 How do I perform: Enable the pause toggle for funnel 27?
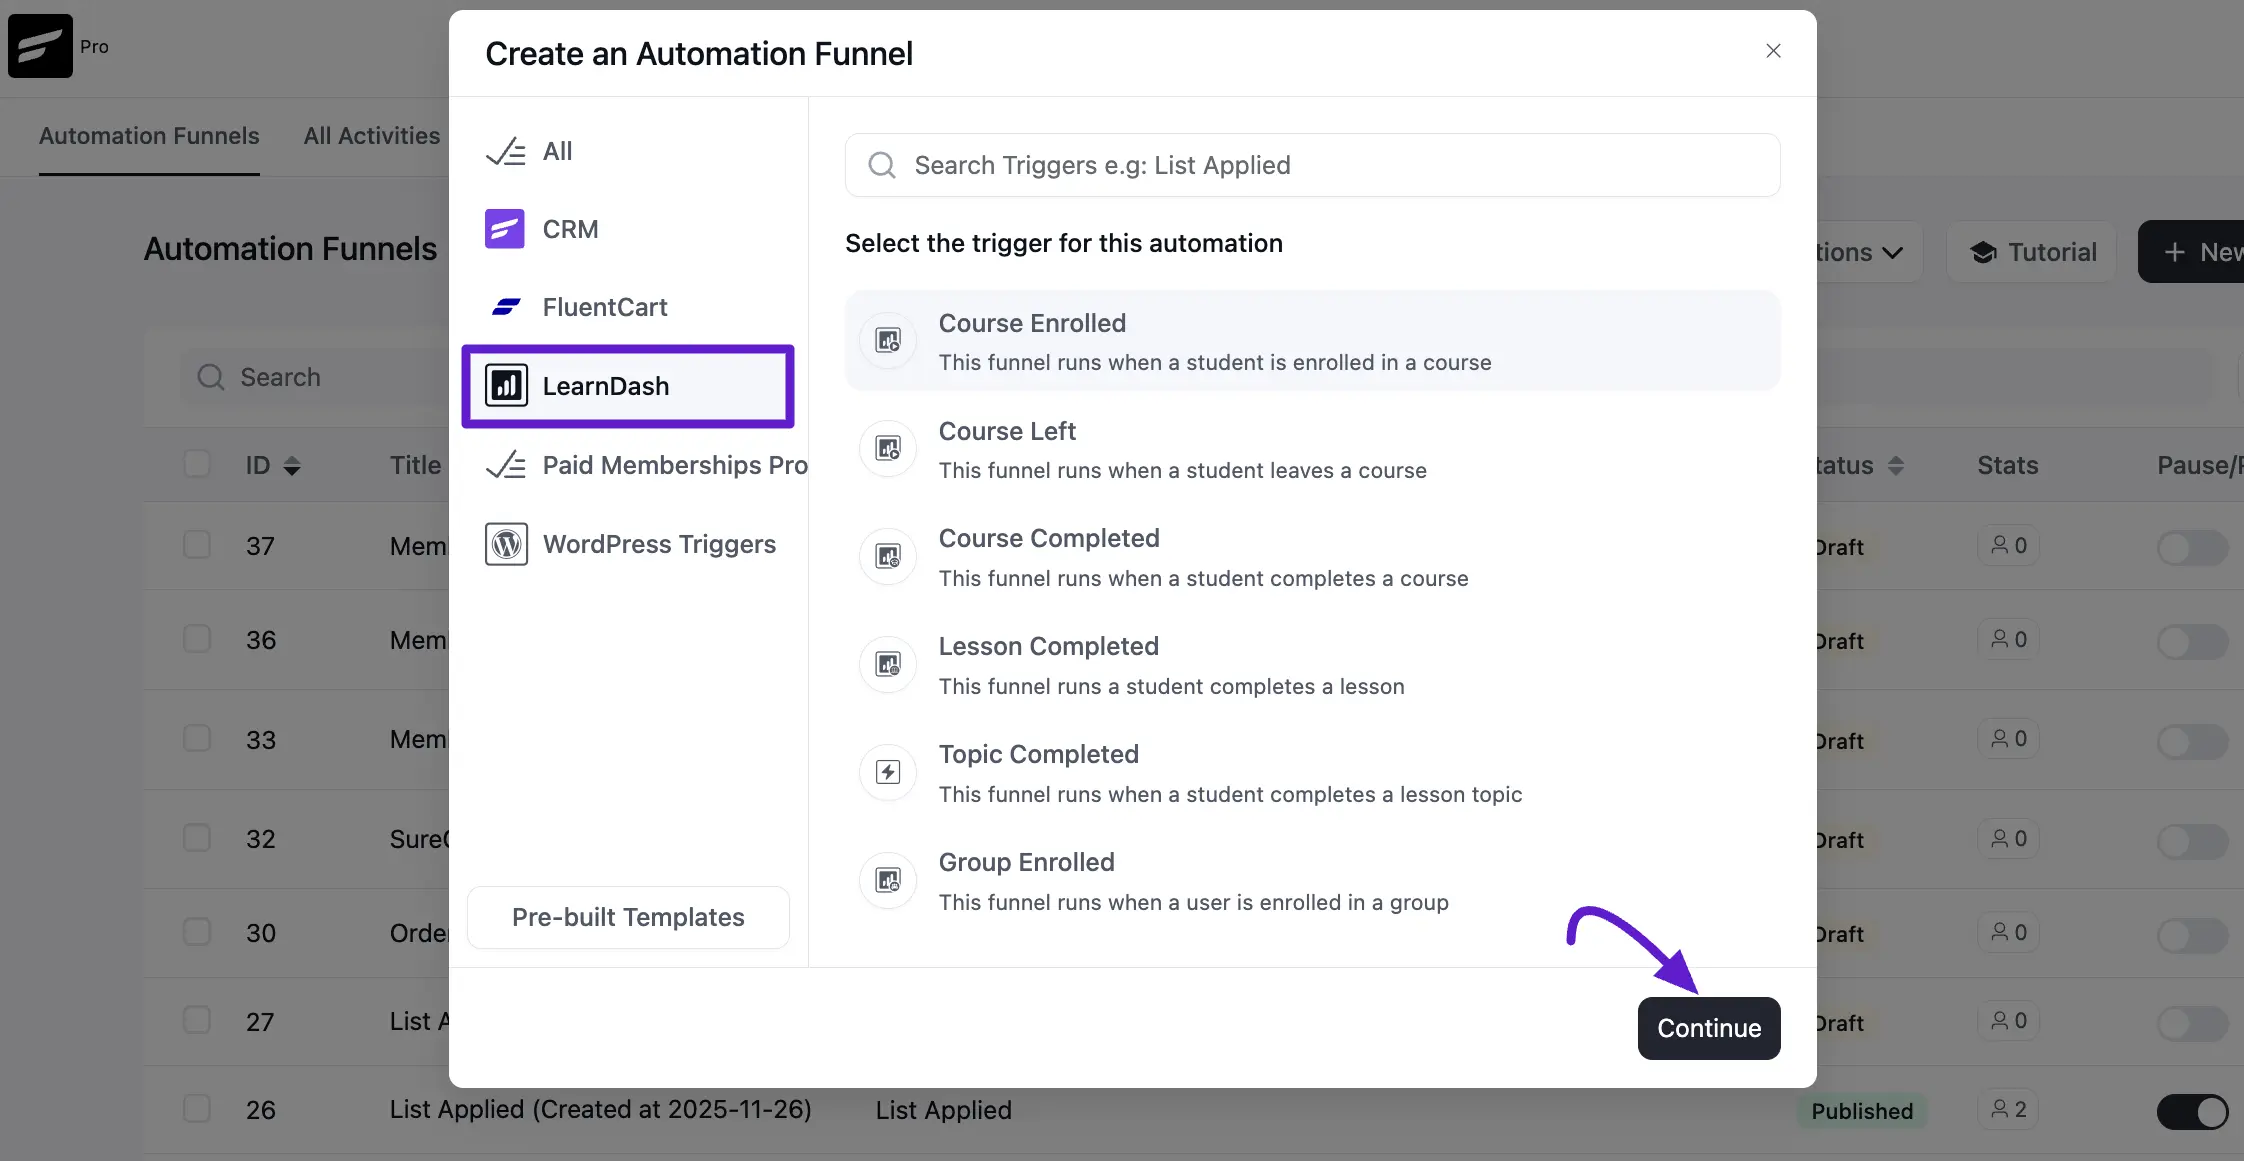coord(2192,1023)
